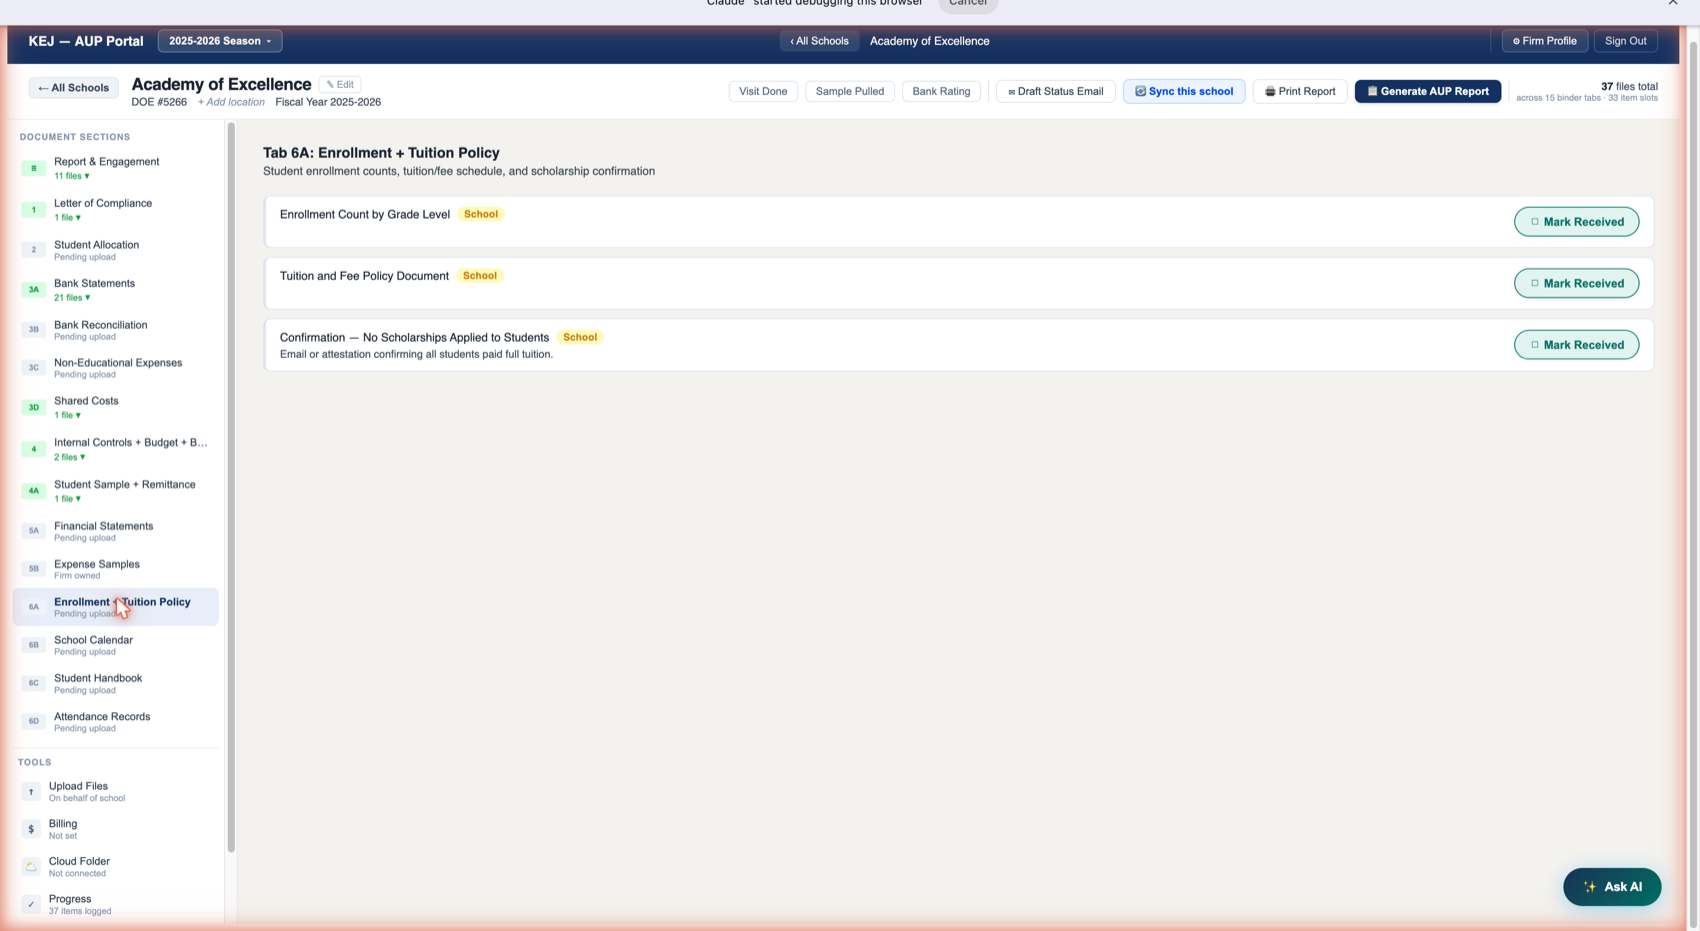Click the School tag on Tuition and Fee row
This screenshot has width=1700, height=931.
(x=480, y=276)
